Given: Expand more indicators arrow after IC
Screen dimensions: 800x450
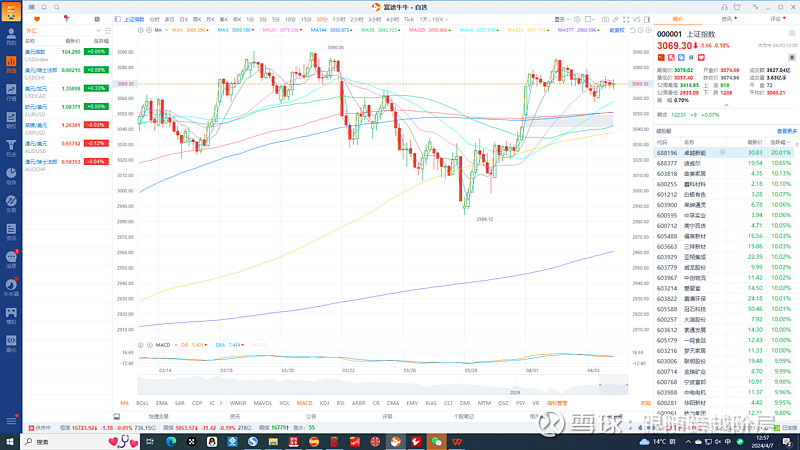Looking at the screenshot, I should pos(221,403).
